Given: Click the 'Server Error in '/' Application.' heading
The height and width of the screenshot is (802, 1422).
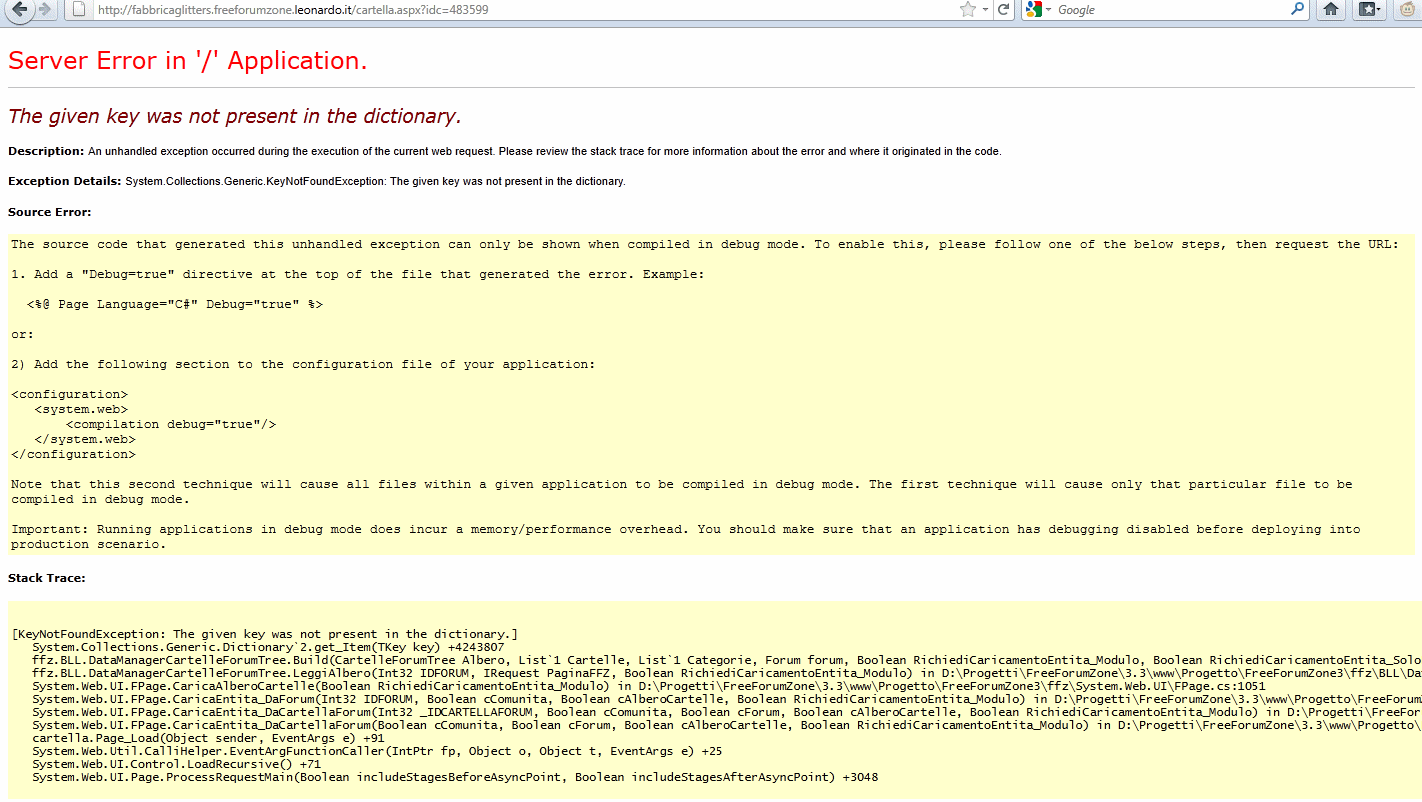Looking at the screenshot, I should click(x=188, y=61).
